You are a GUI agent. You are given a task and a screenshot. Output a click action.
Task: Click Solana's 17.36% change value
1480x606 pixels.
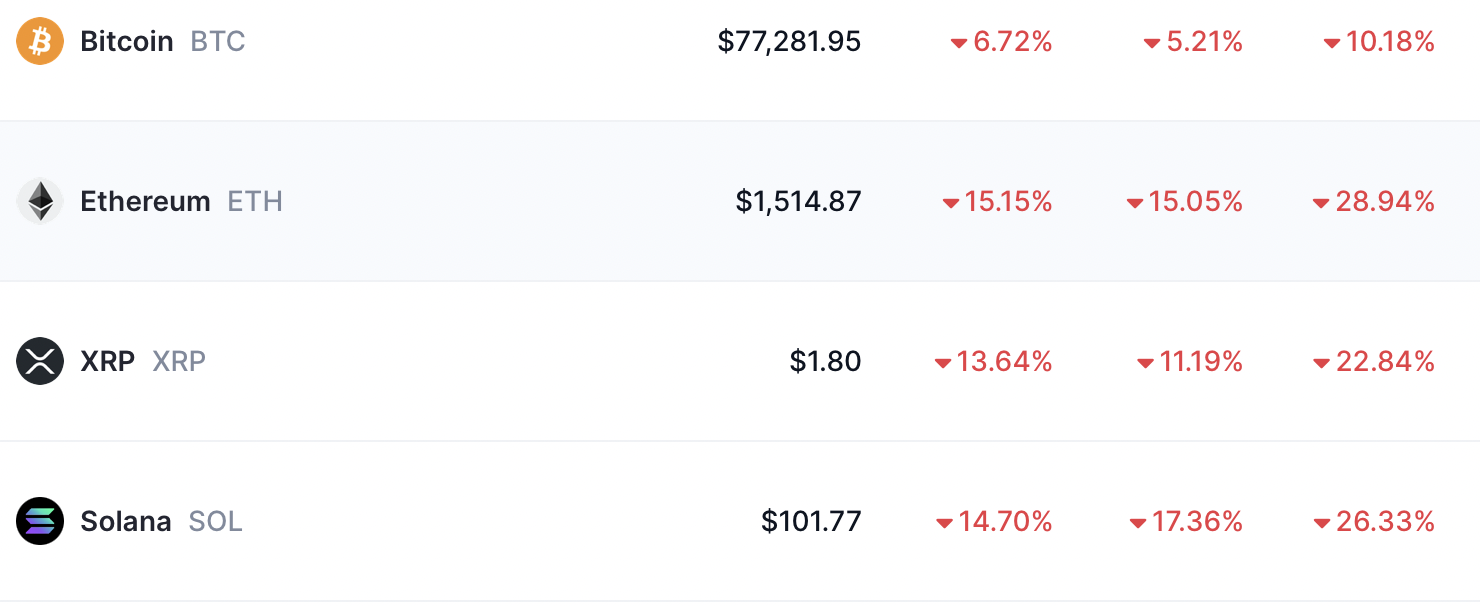[1197, 521]
